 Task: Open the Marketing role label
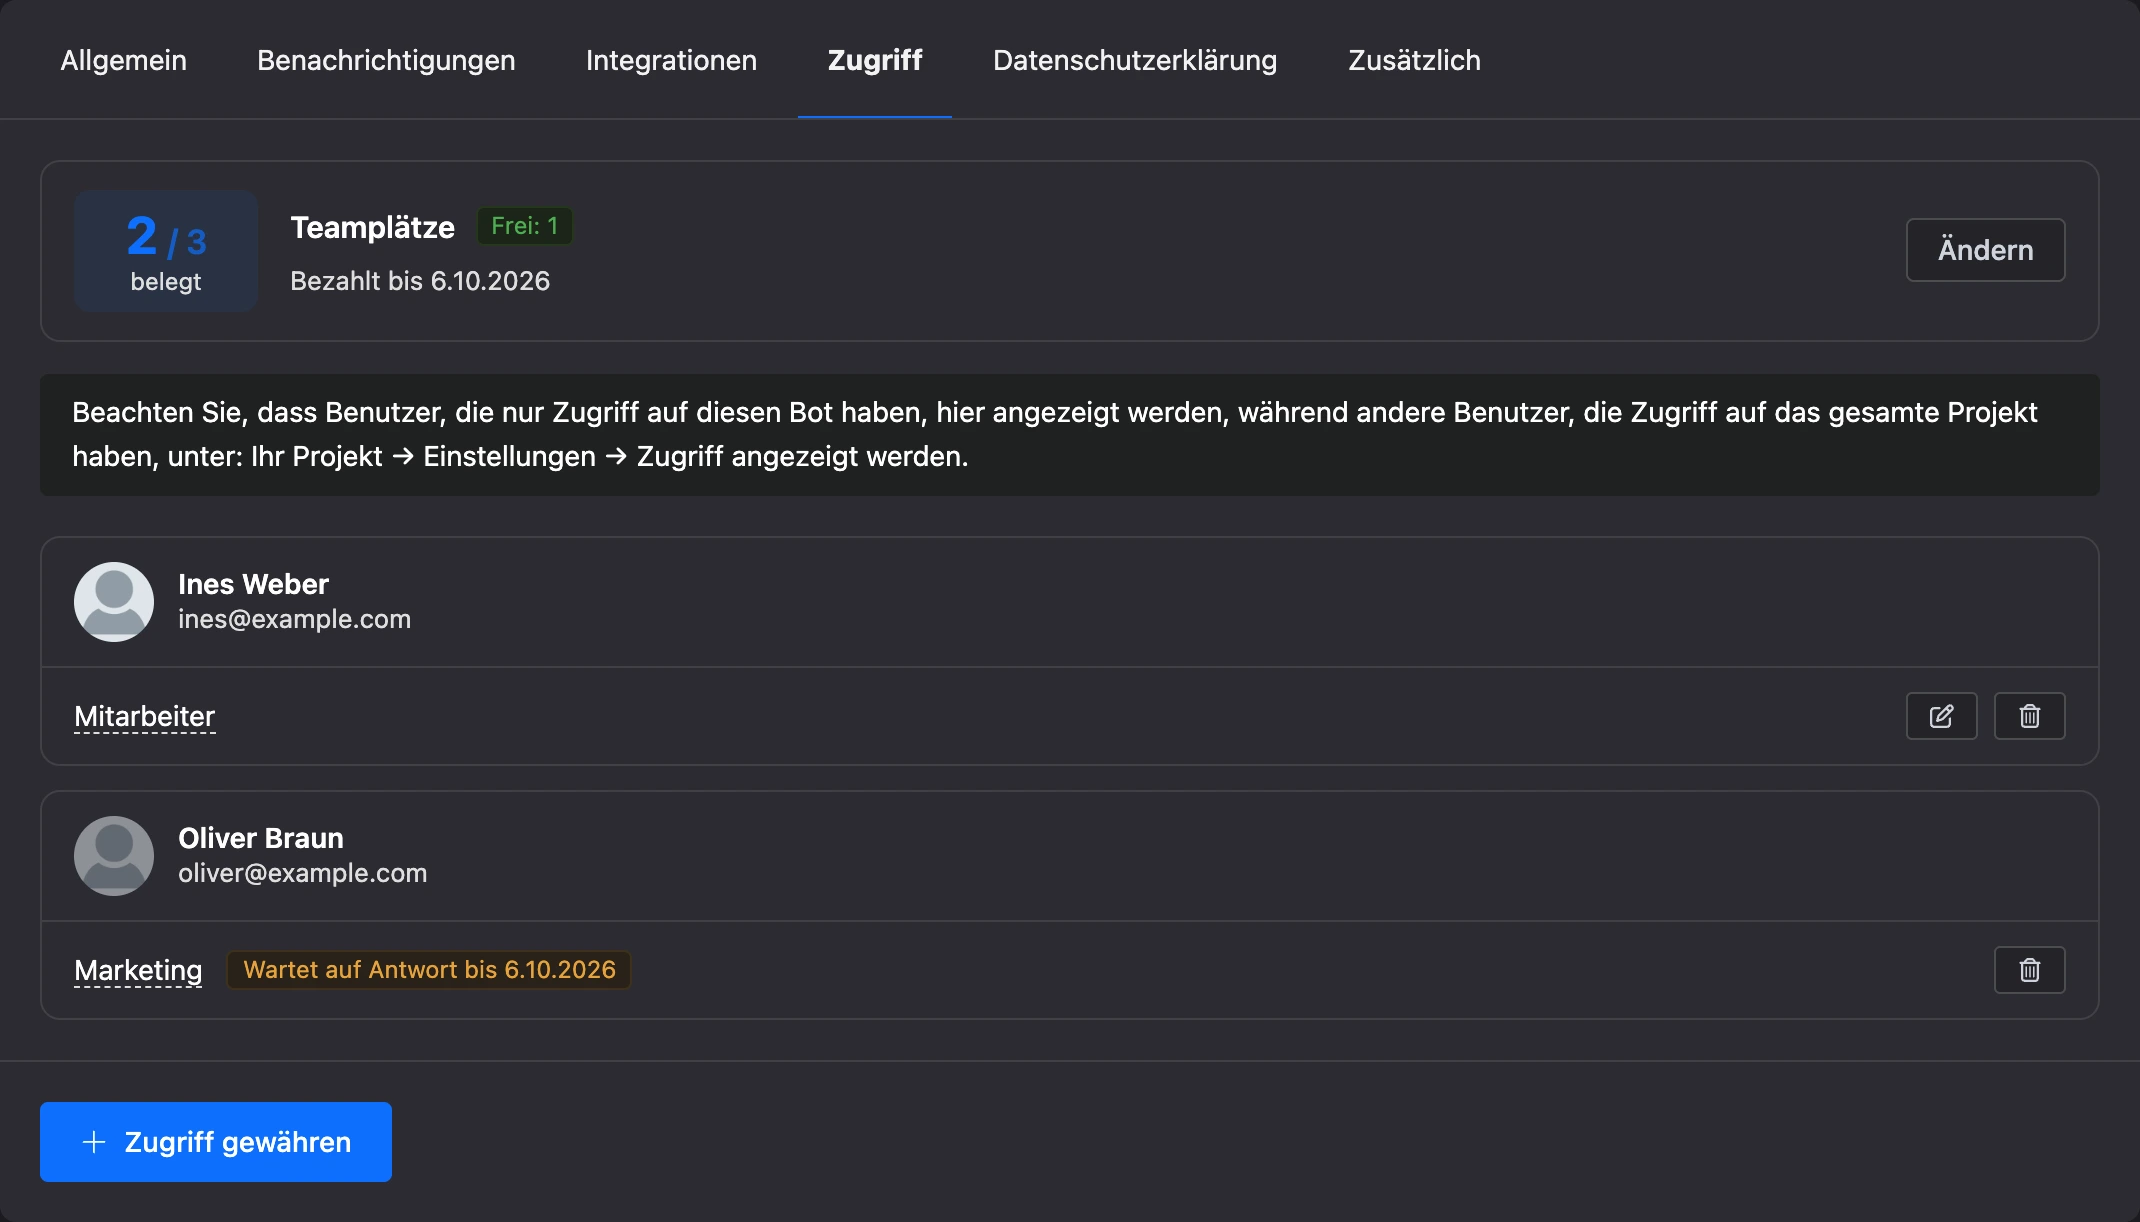(x=138, y=971)
